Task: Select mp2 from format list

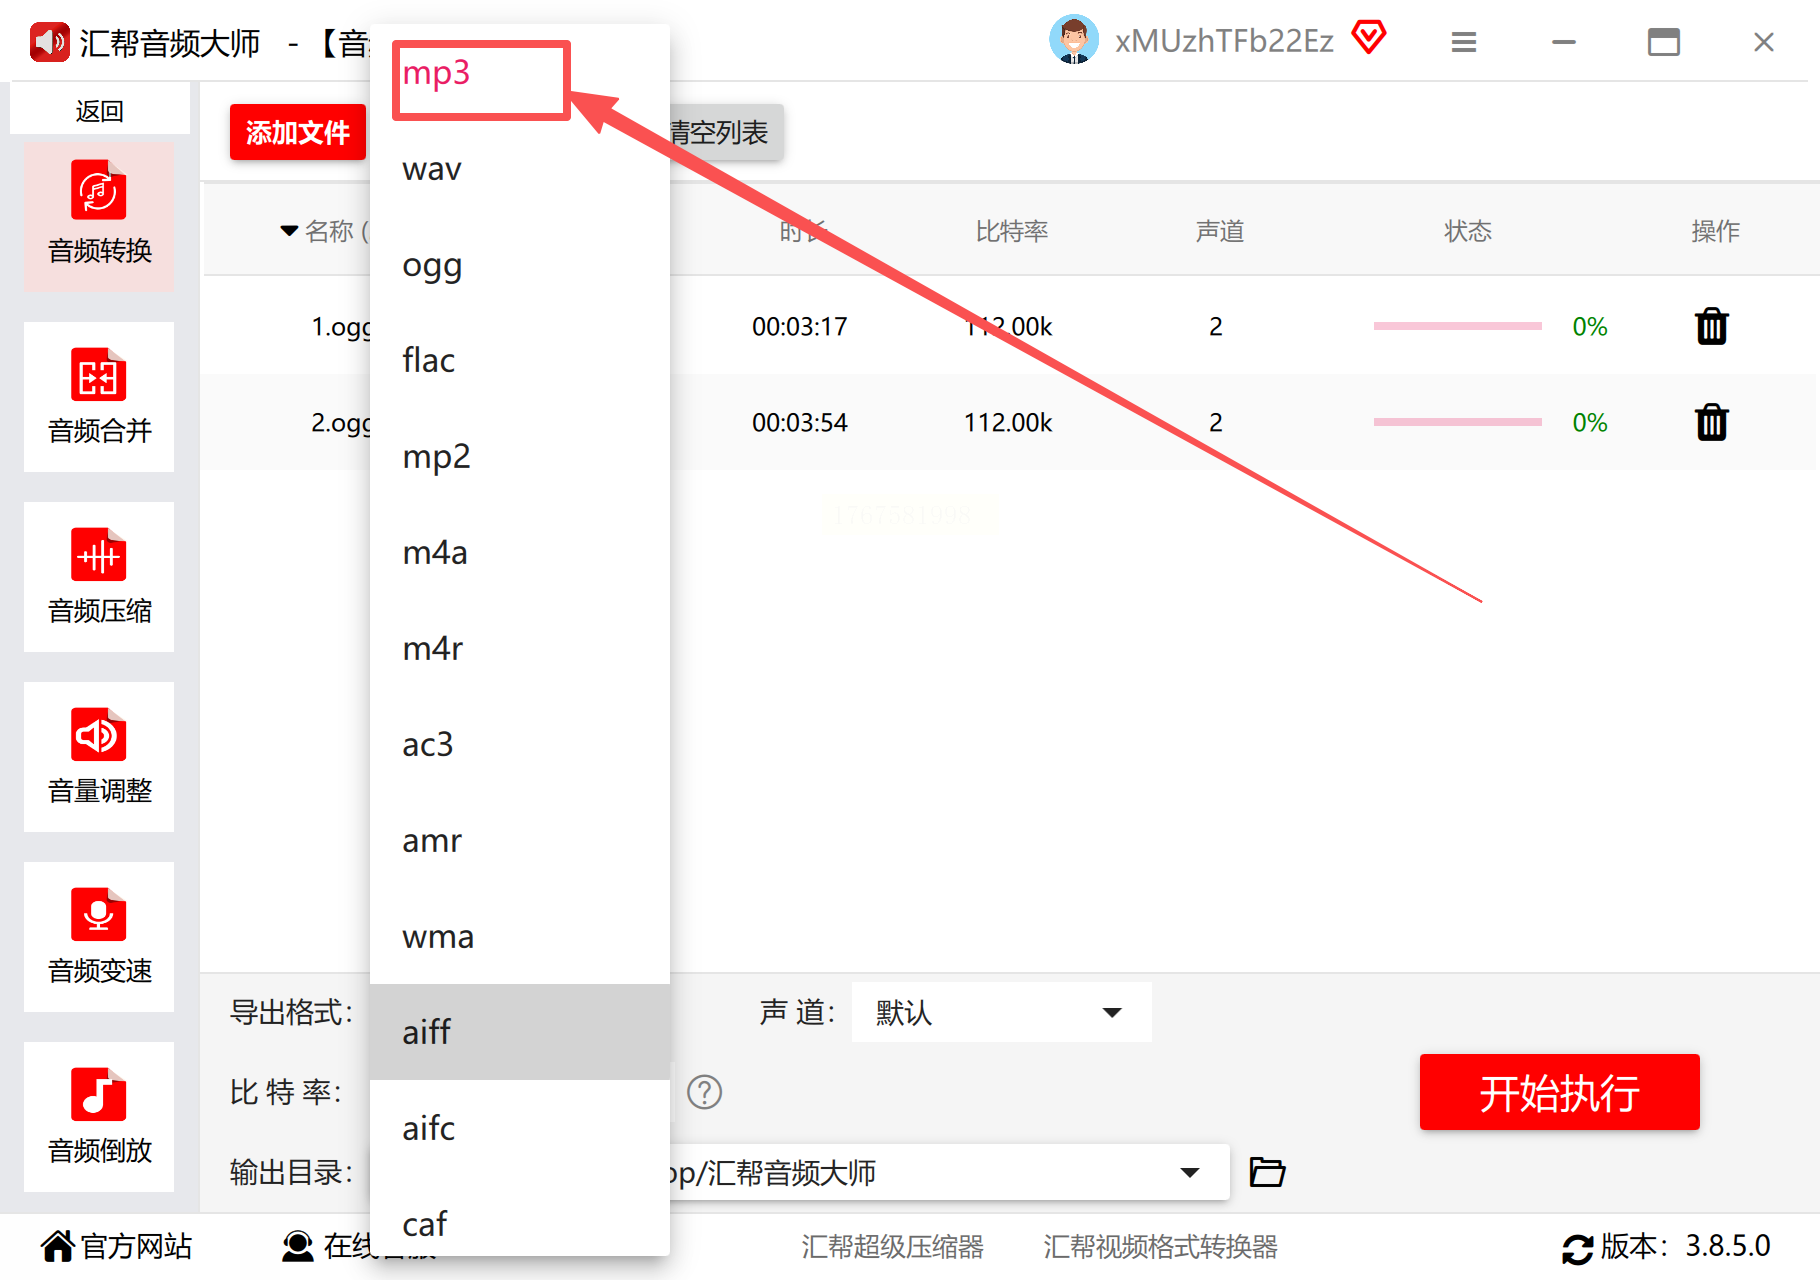Action: point(520,456)
